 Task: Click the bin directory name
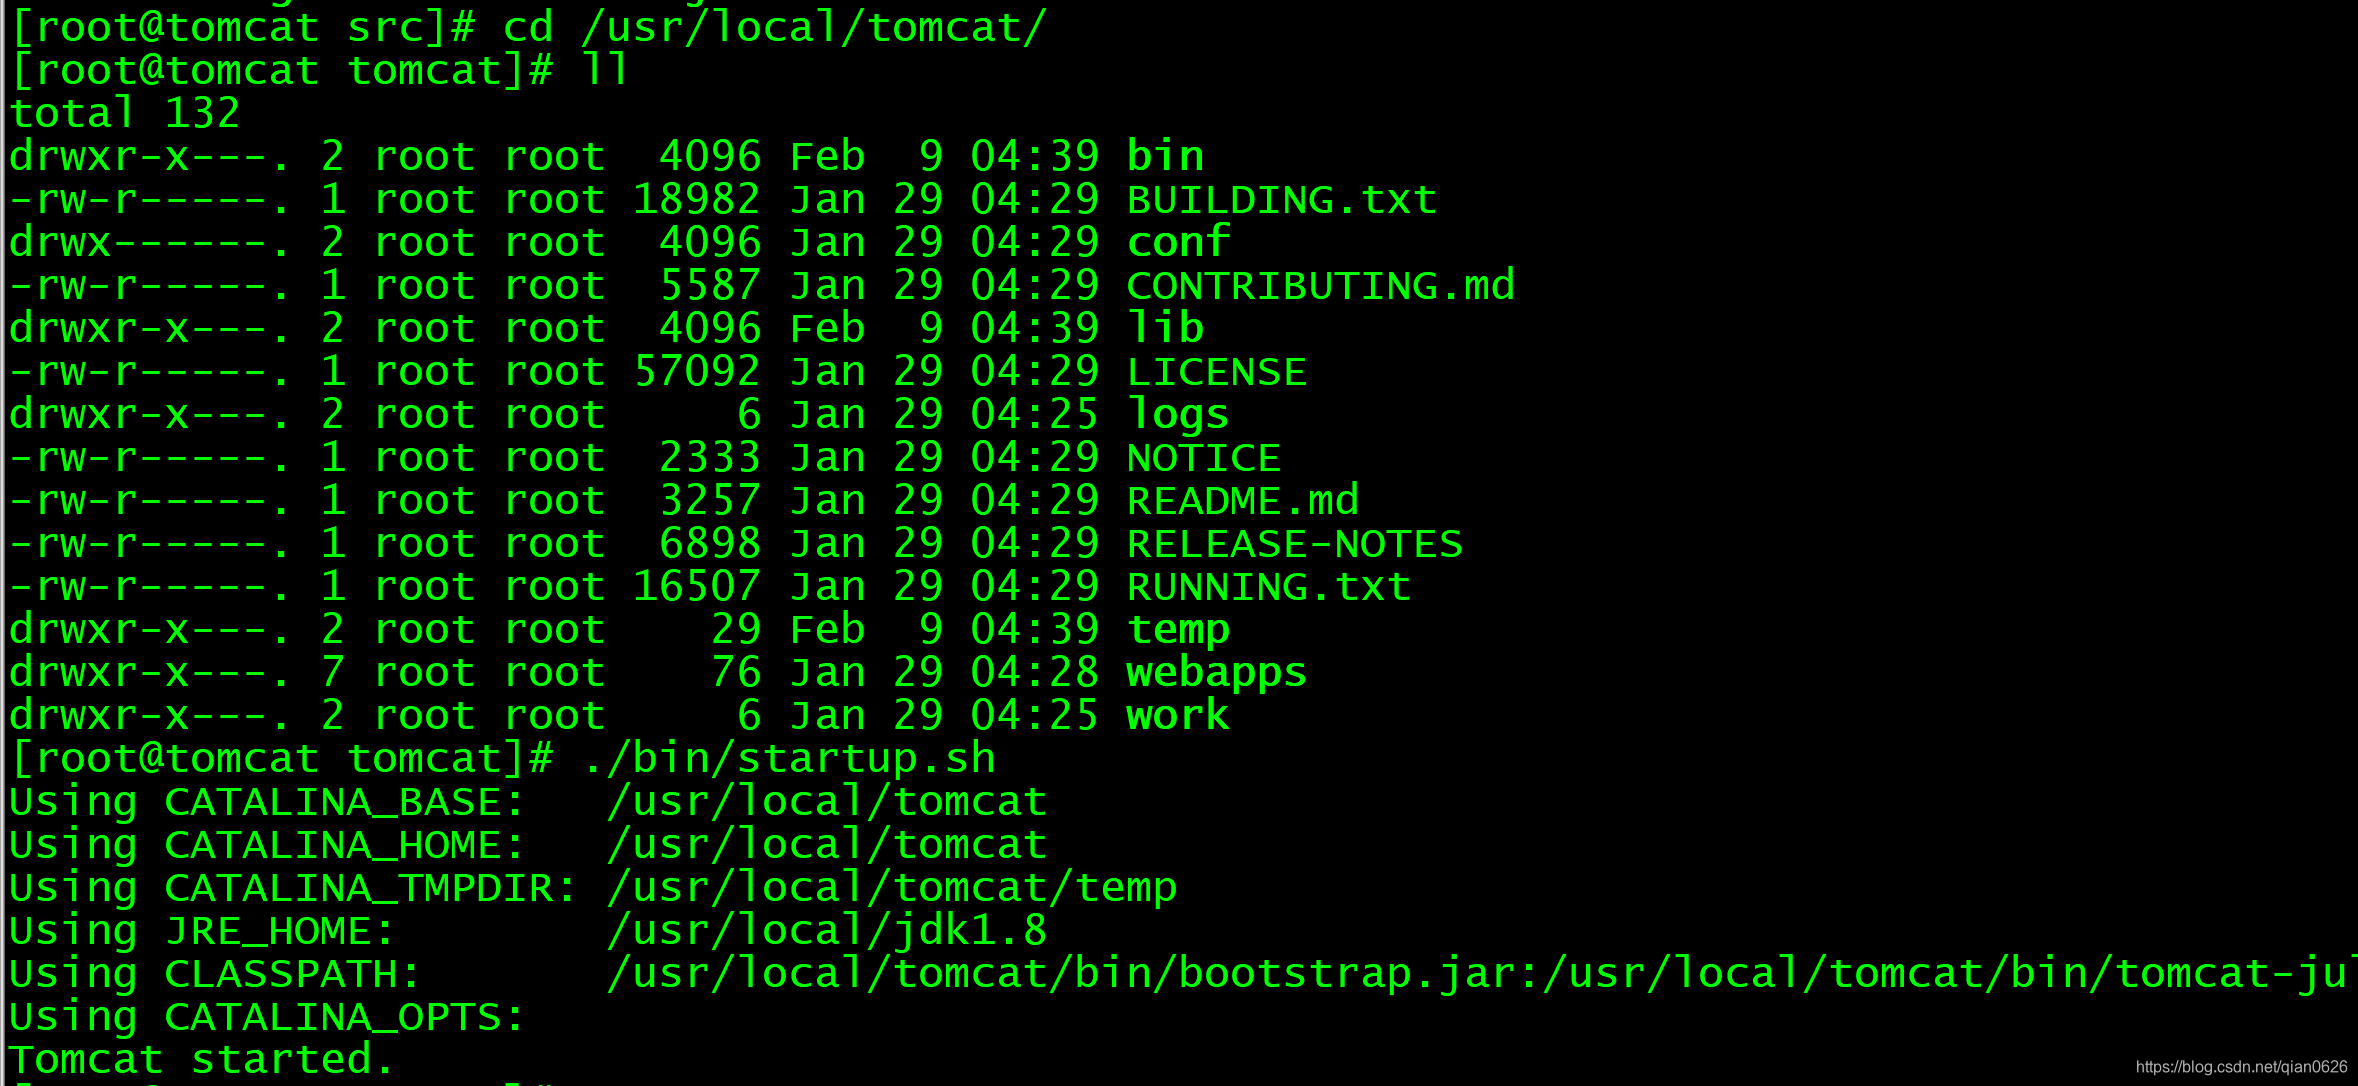[1165, 156]
